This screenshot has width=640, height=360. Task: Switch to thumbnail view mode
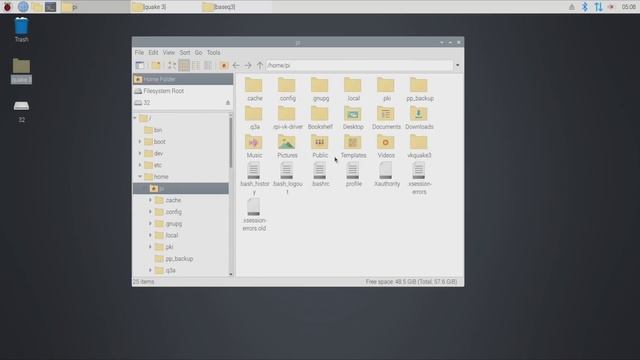tap(184, 65)
